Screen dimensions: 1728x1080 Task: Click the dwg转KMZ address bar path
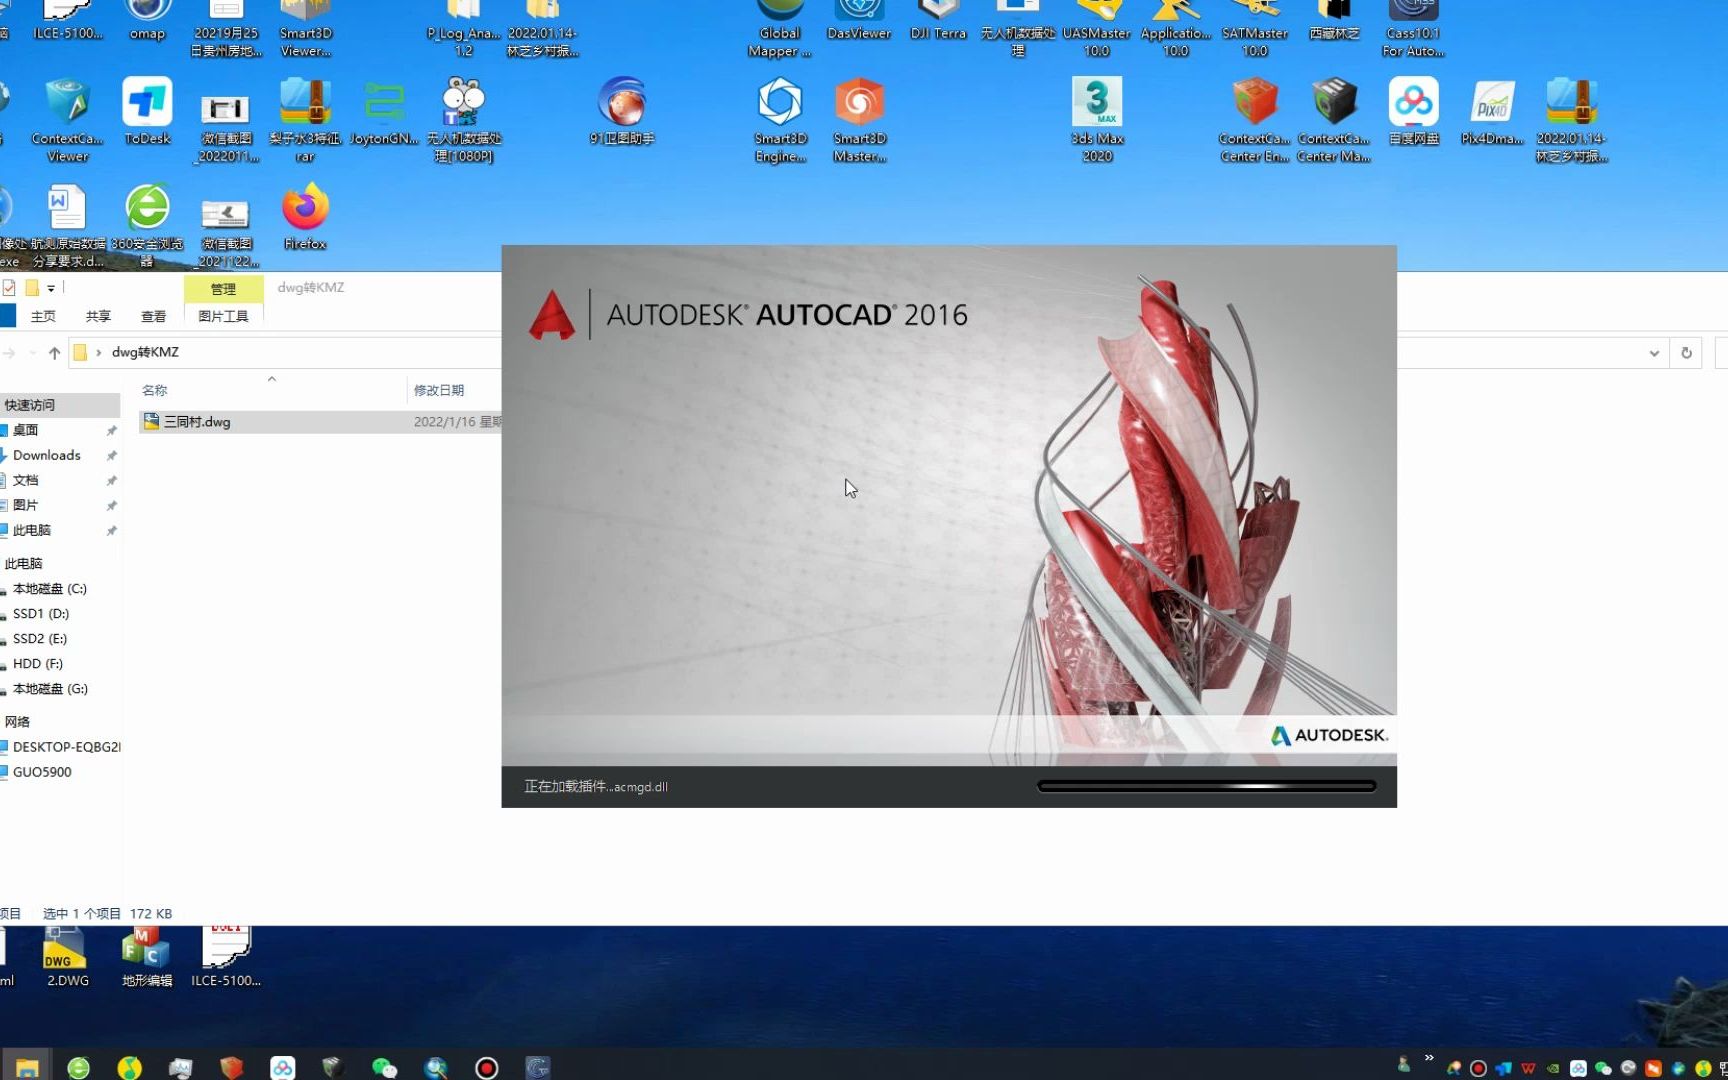click(x=145, y=353)
